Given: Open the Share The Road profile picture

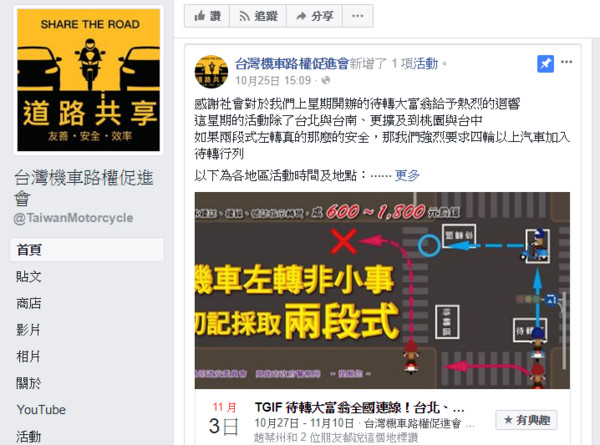Looking at the screenshot, I should [x=88, y=80].
